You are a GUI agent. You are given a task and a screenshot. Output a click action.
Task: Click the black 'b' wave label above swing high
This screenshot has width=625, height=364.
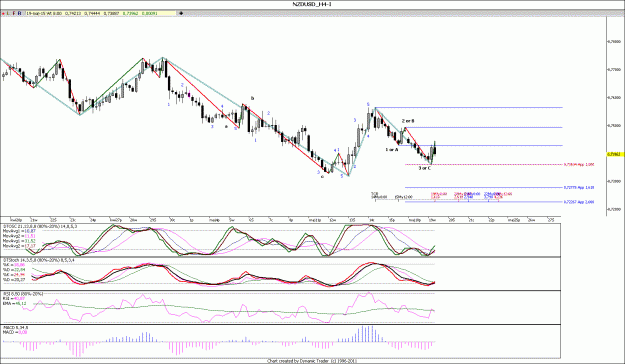(252, 98)
